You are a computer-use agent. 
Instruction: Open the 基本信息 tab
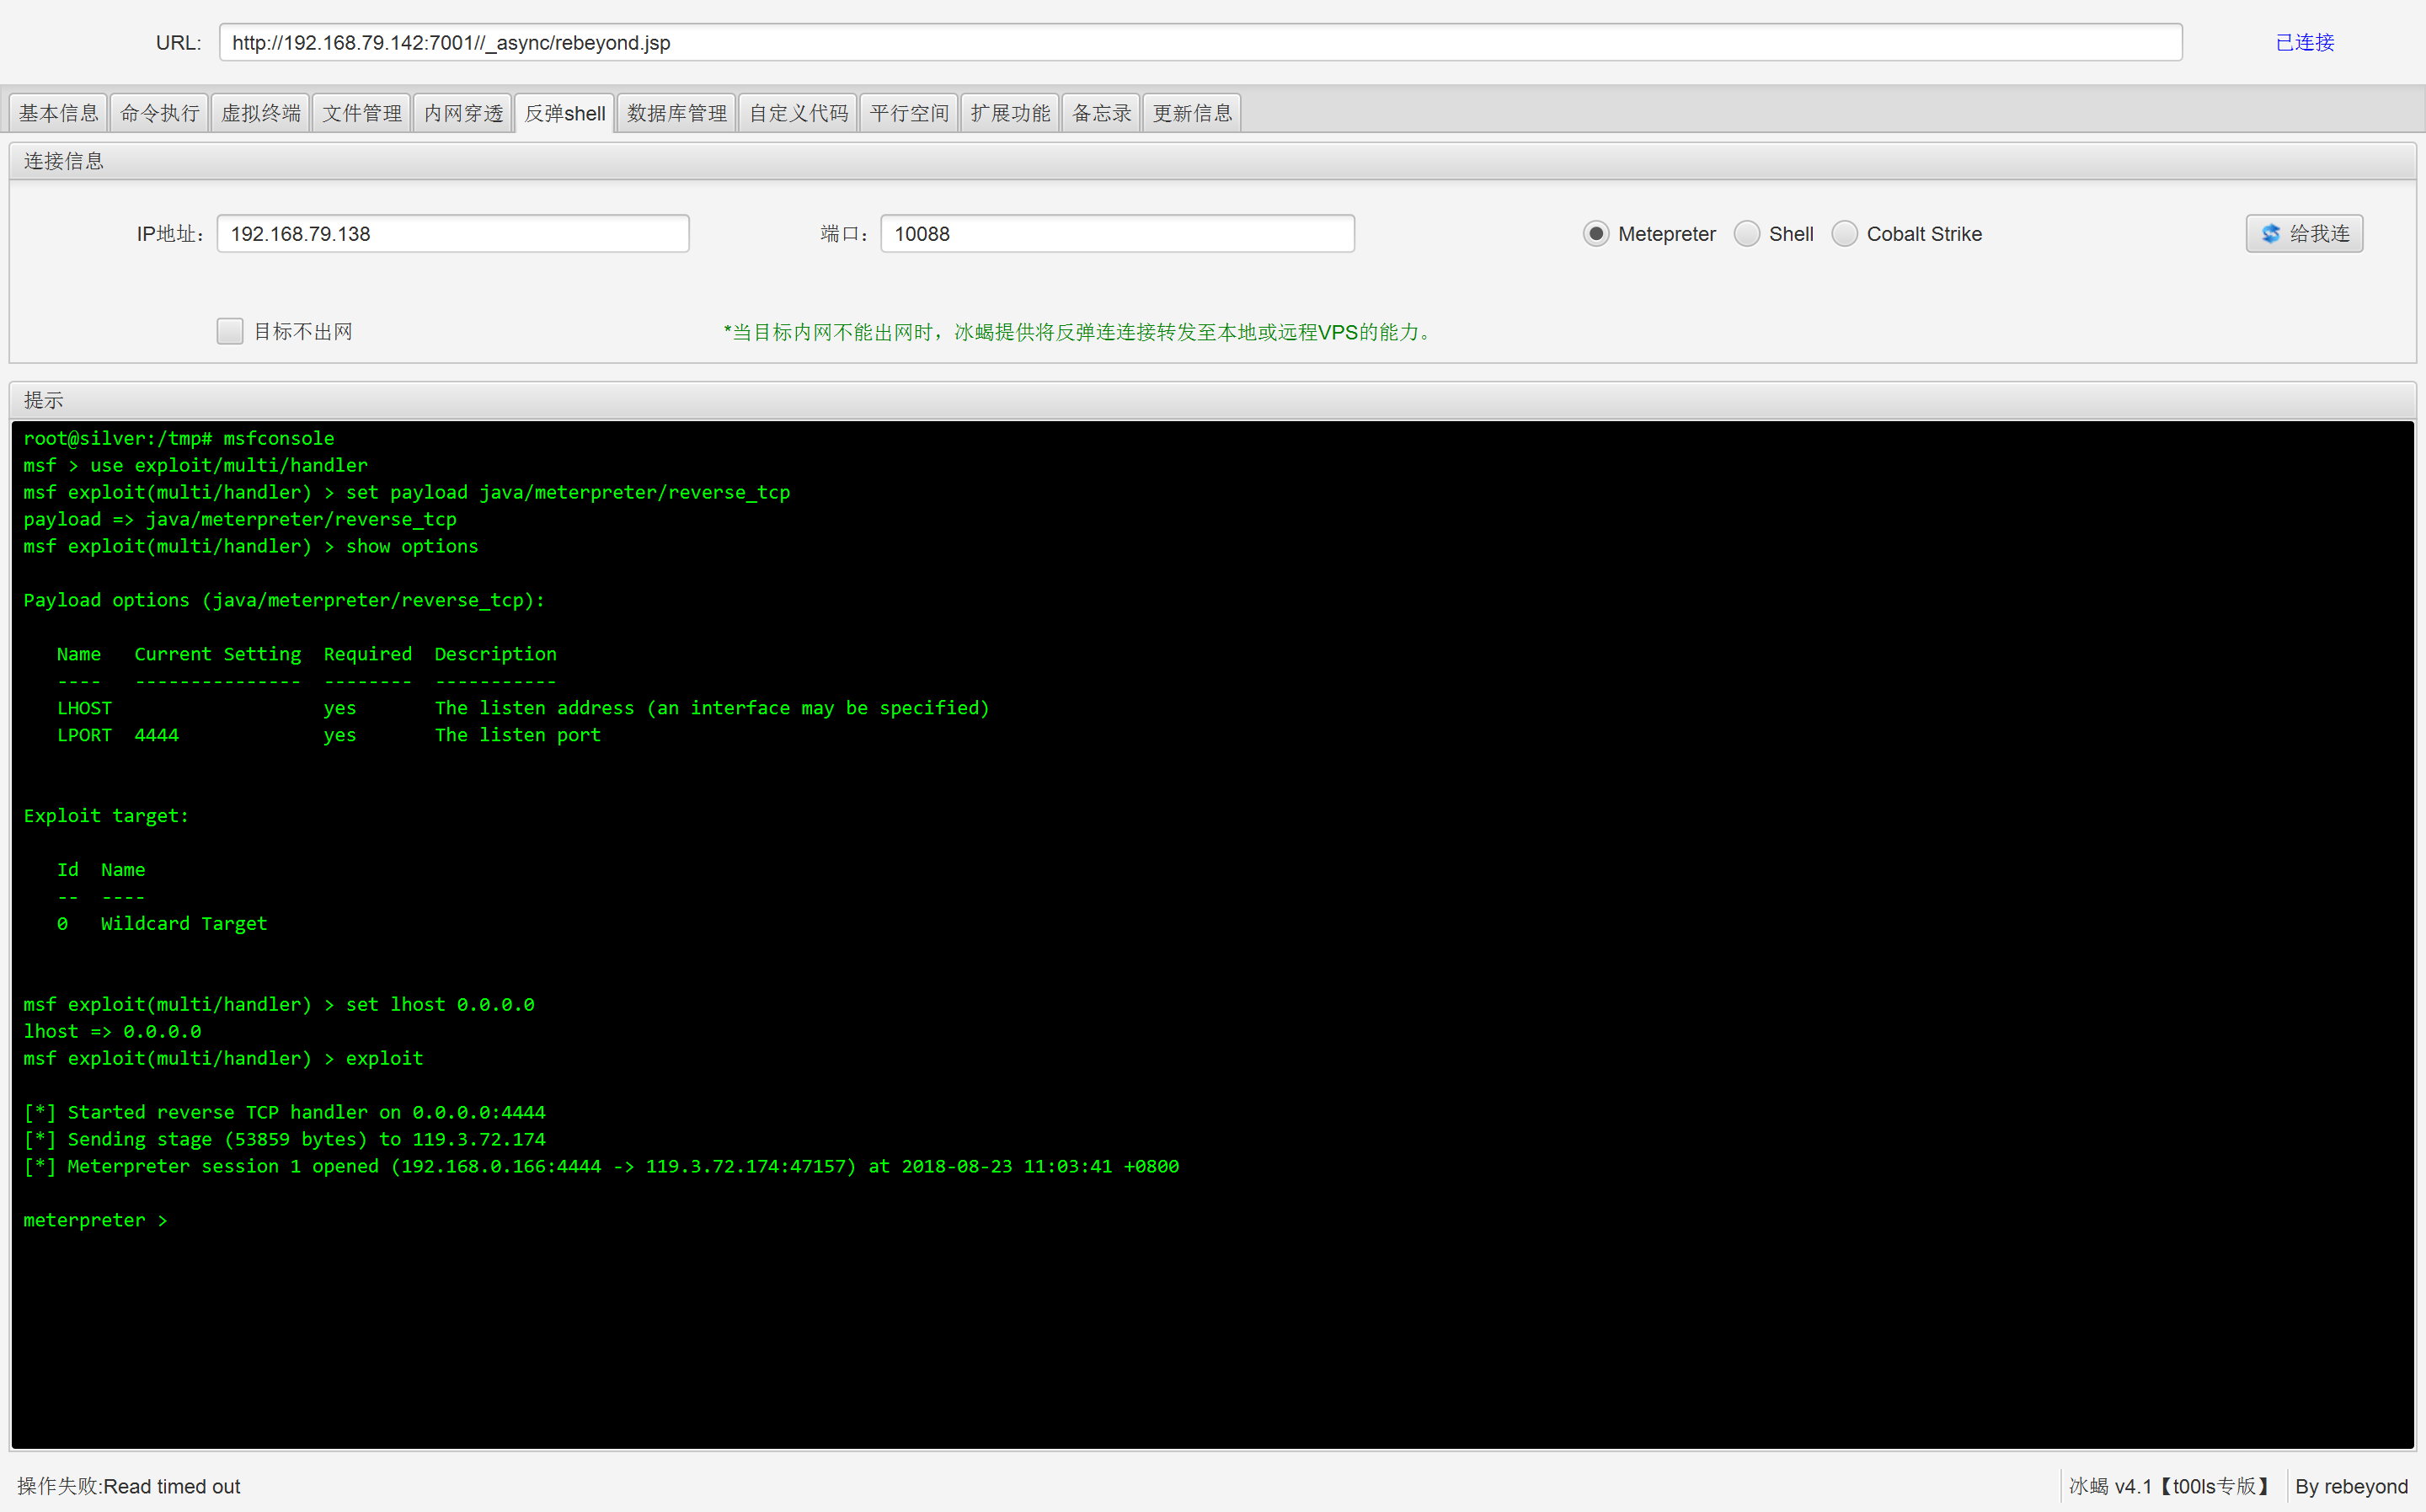coord(59,113)
